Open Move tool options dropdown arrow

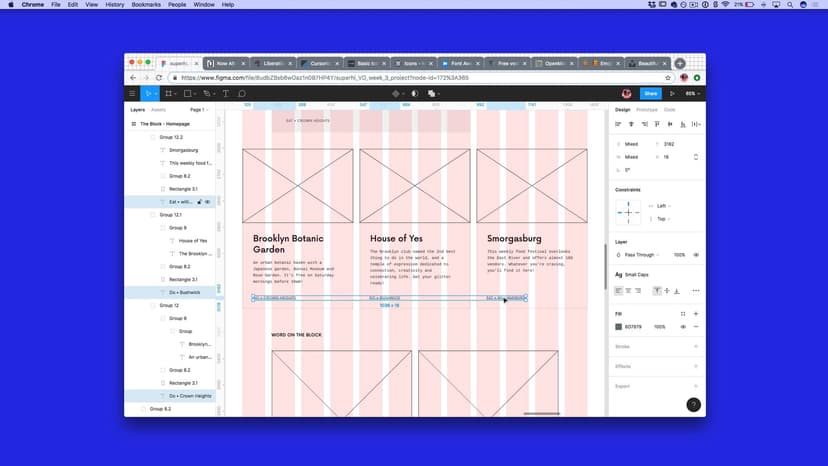coord(156,94)
